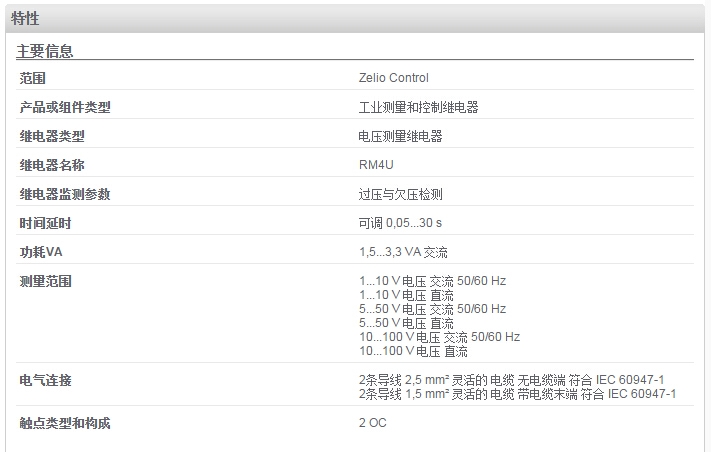Click the 产品或组件类型 label
Viewport: 711px width, 452px height.
[65, 107]
